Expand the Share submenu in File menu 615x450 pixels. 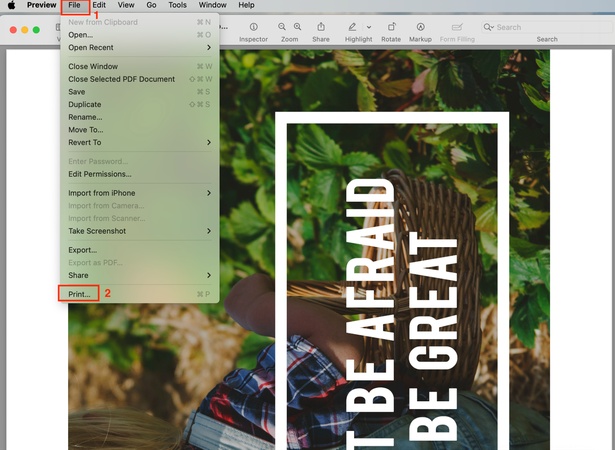tap(140, 275)
